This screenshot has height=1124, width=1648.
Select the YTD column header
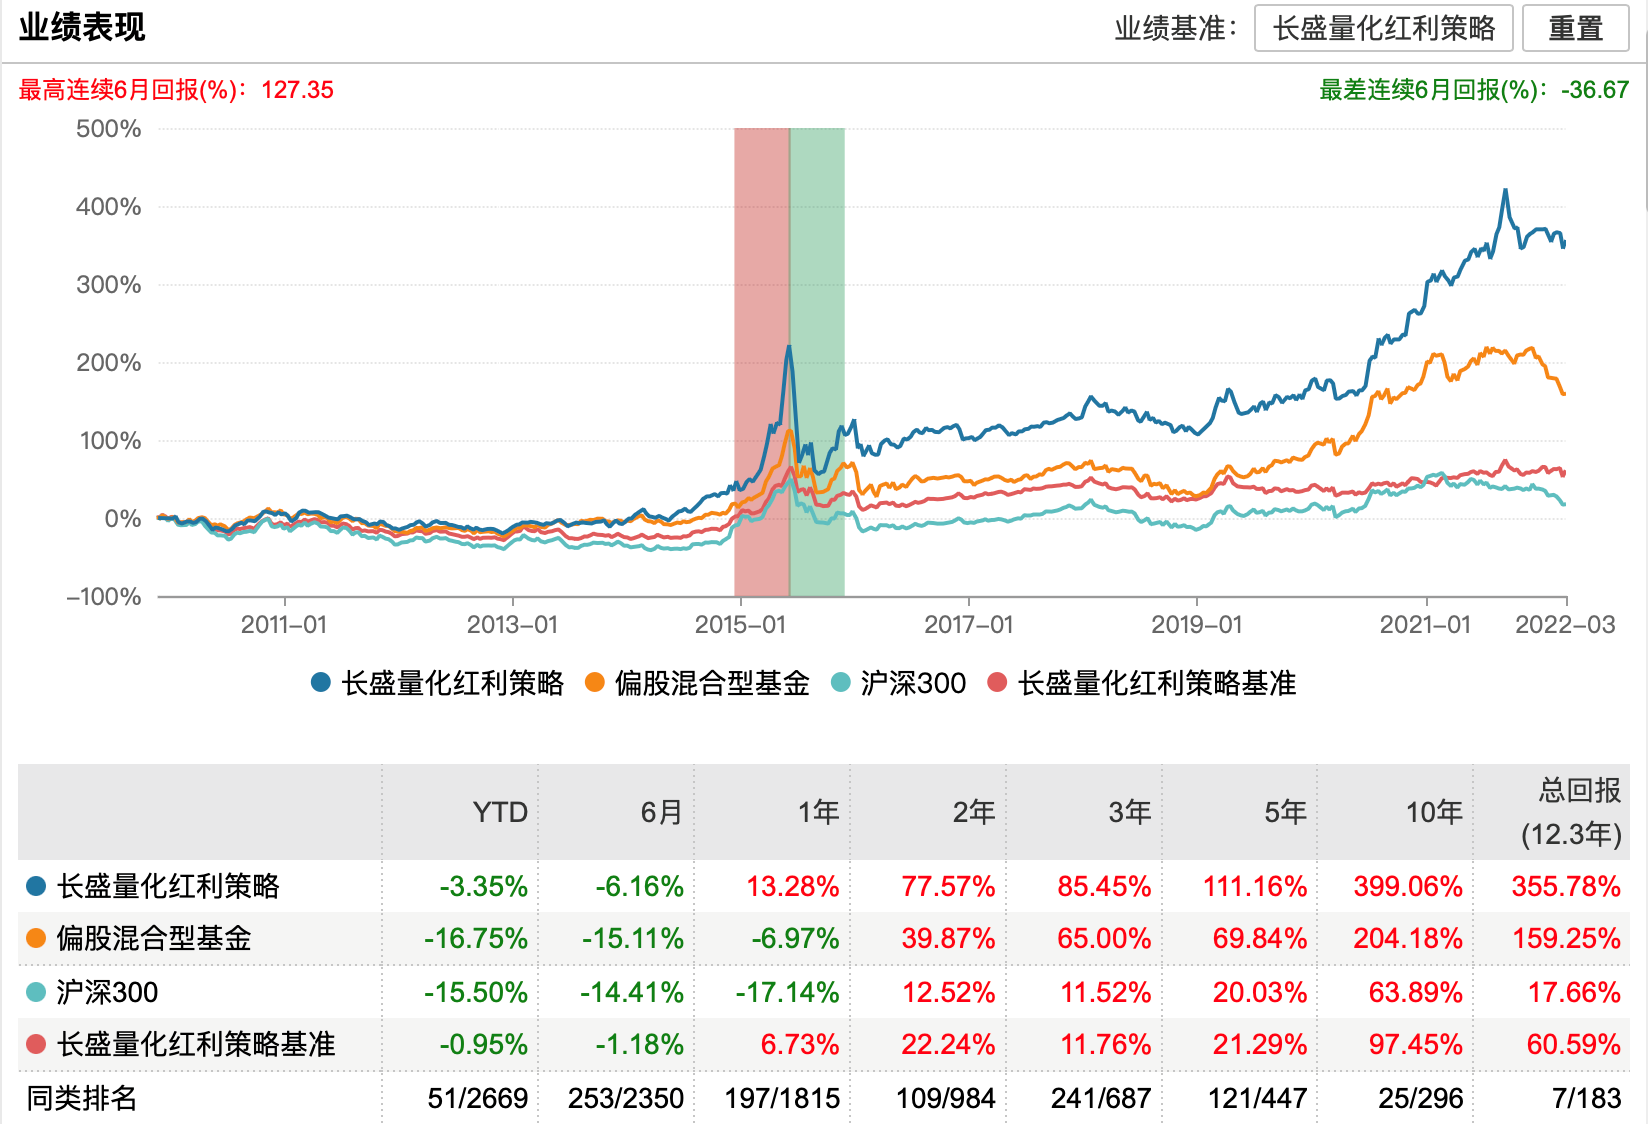pos(499,812)
